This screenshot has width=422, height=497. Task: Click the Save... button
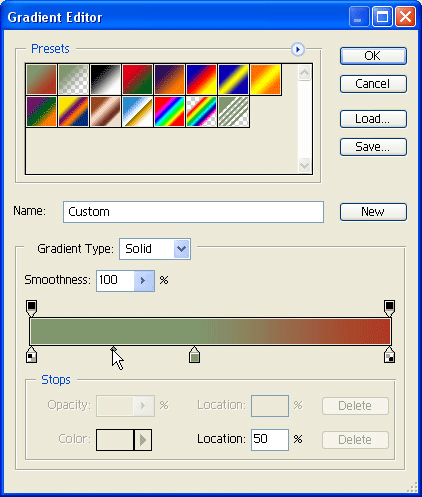pos(373,147)
